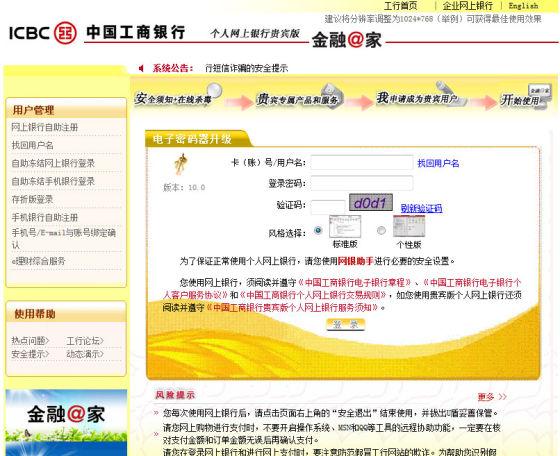Open 热点问题 help link
The height and width of the screenshot is (456, 560).
coord(30,341)
